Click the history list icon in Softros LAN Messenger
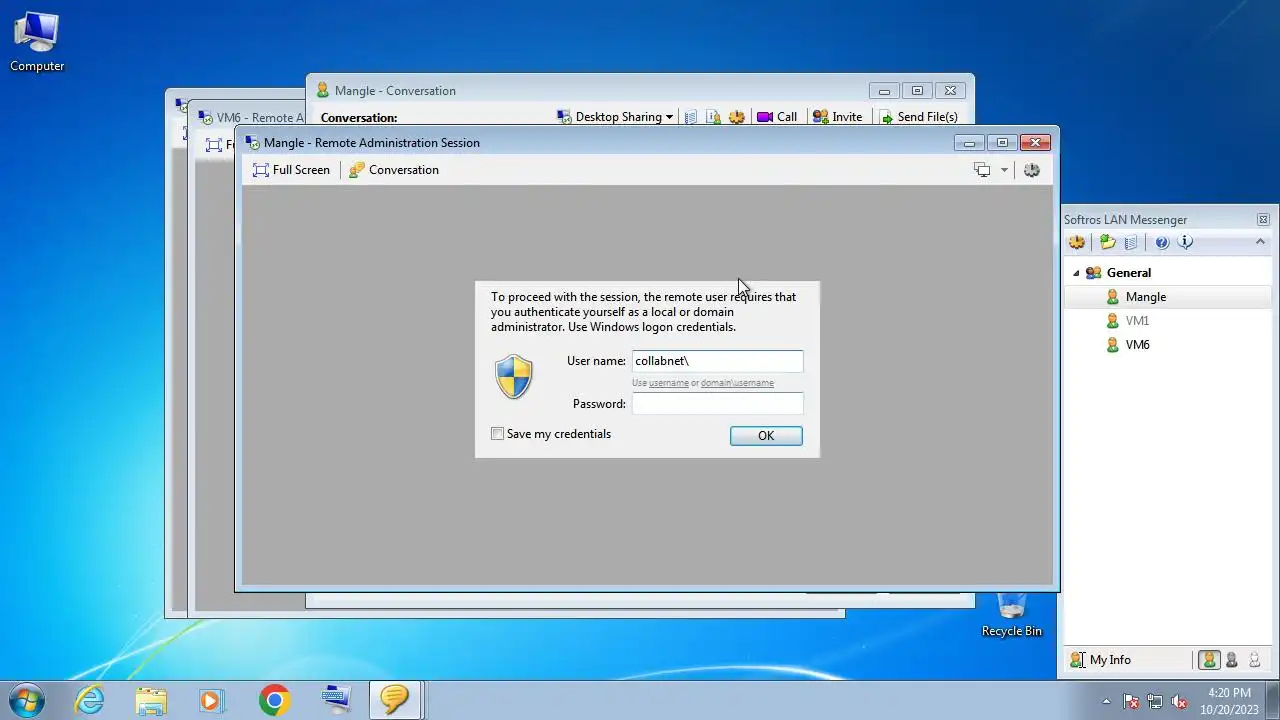 1131,242
